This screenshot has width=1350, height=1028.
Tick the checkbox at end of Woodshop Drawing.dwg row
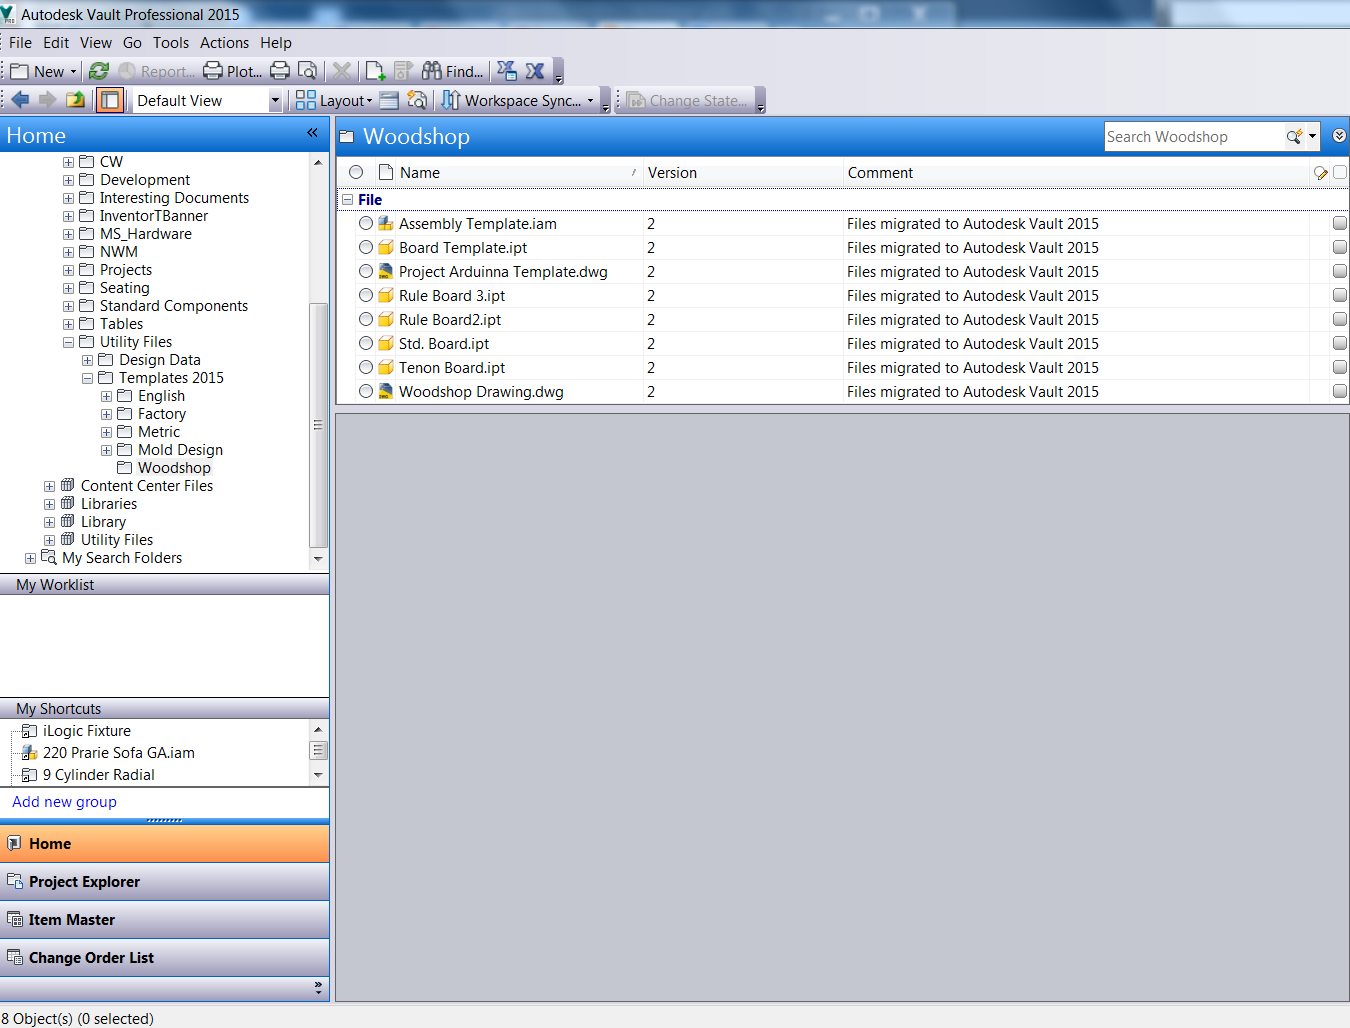point(1340,391)
